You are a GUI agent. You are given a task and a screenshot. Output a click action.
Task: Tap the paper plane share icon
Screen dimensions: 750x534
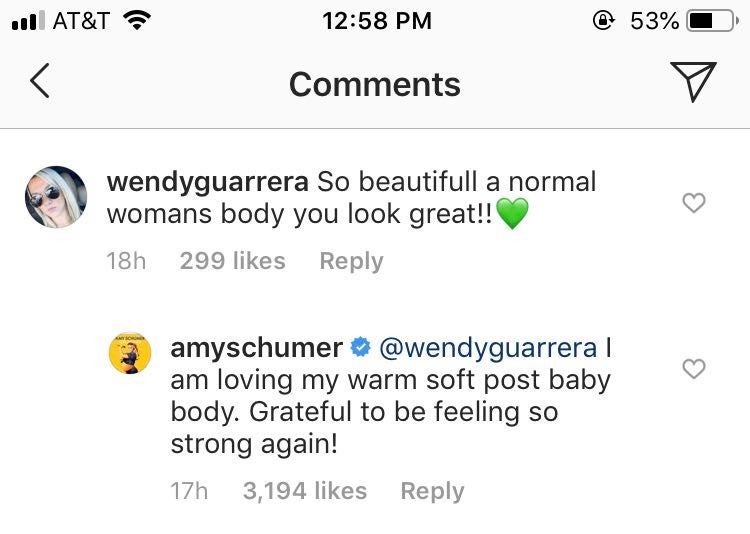[691, 83]
